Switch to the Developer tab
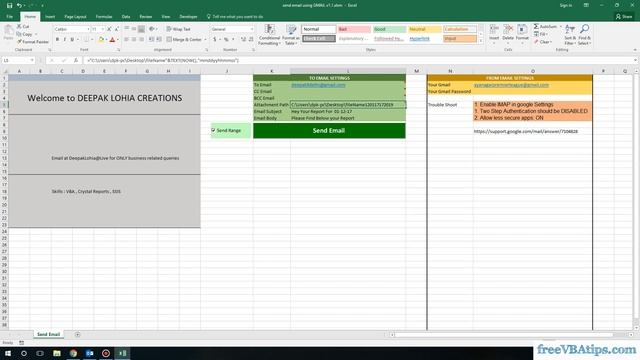 click(x=188, y=17)
